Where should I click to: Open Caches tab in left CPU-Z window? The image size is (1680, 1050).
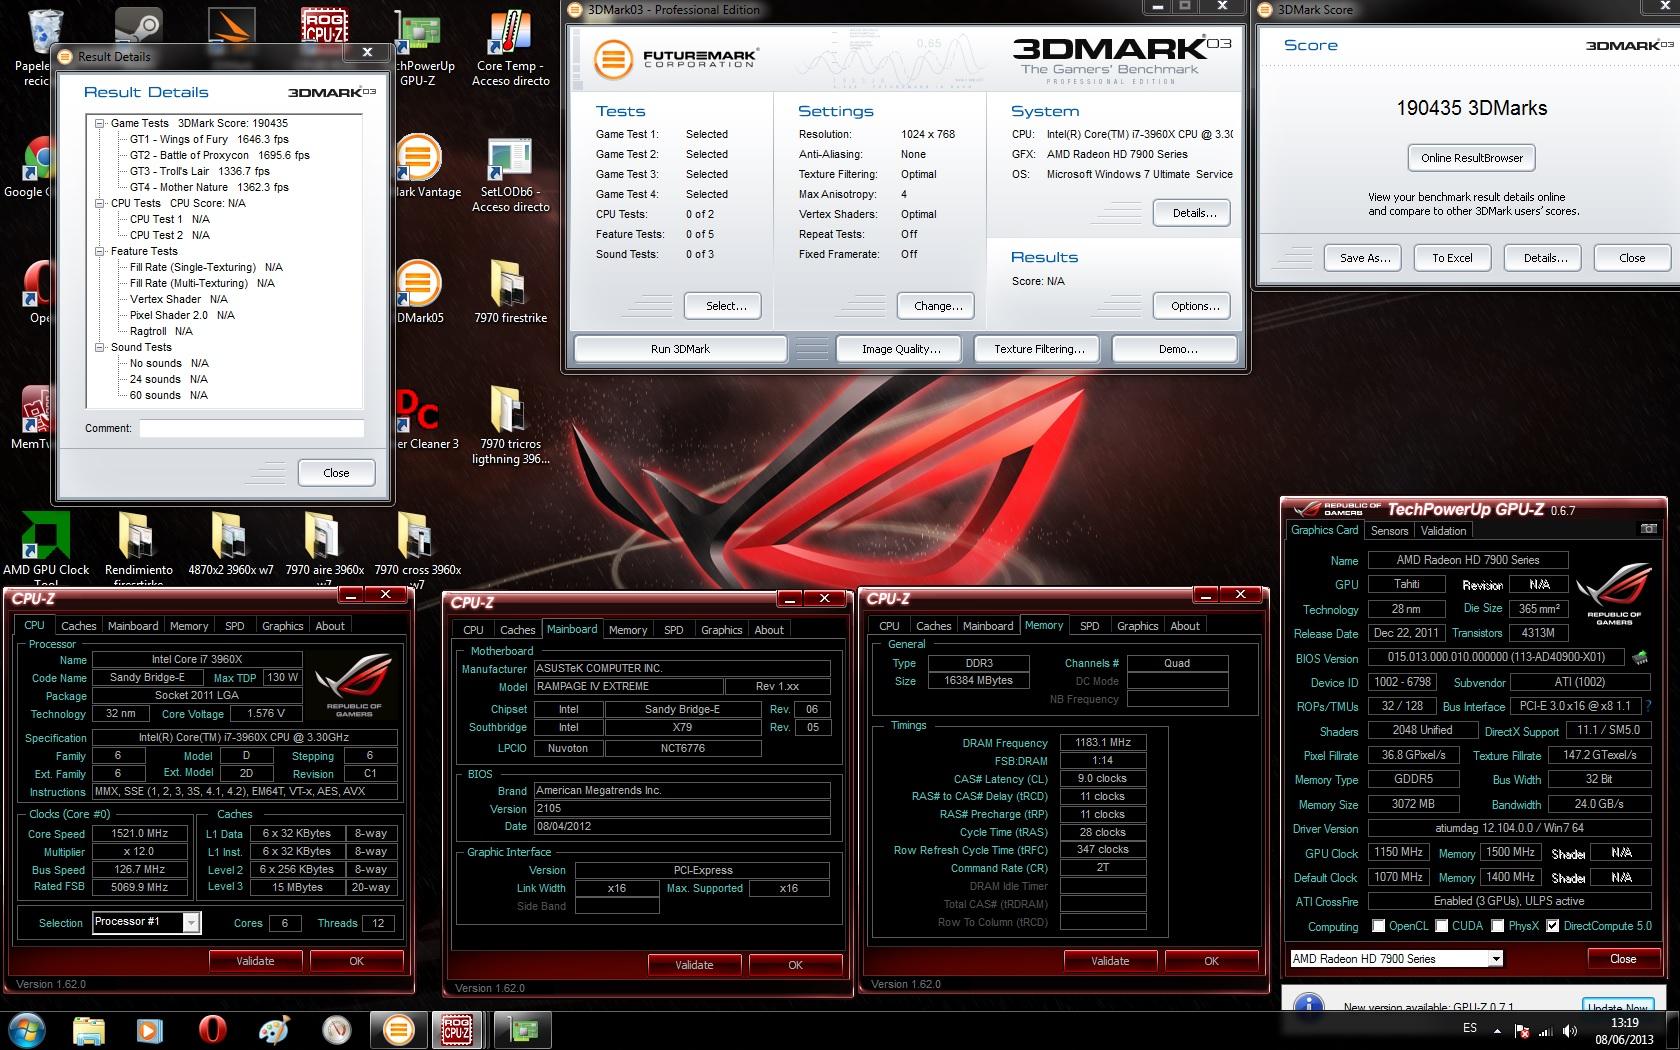[x=79, y=626]
